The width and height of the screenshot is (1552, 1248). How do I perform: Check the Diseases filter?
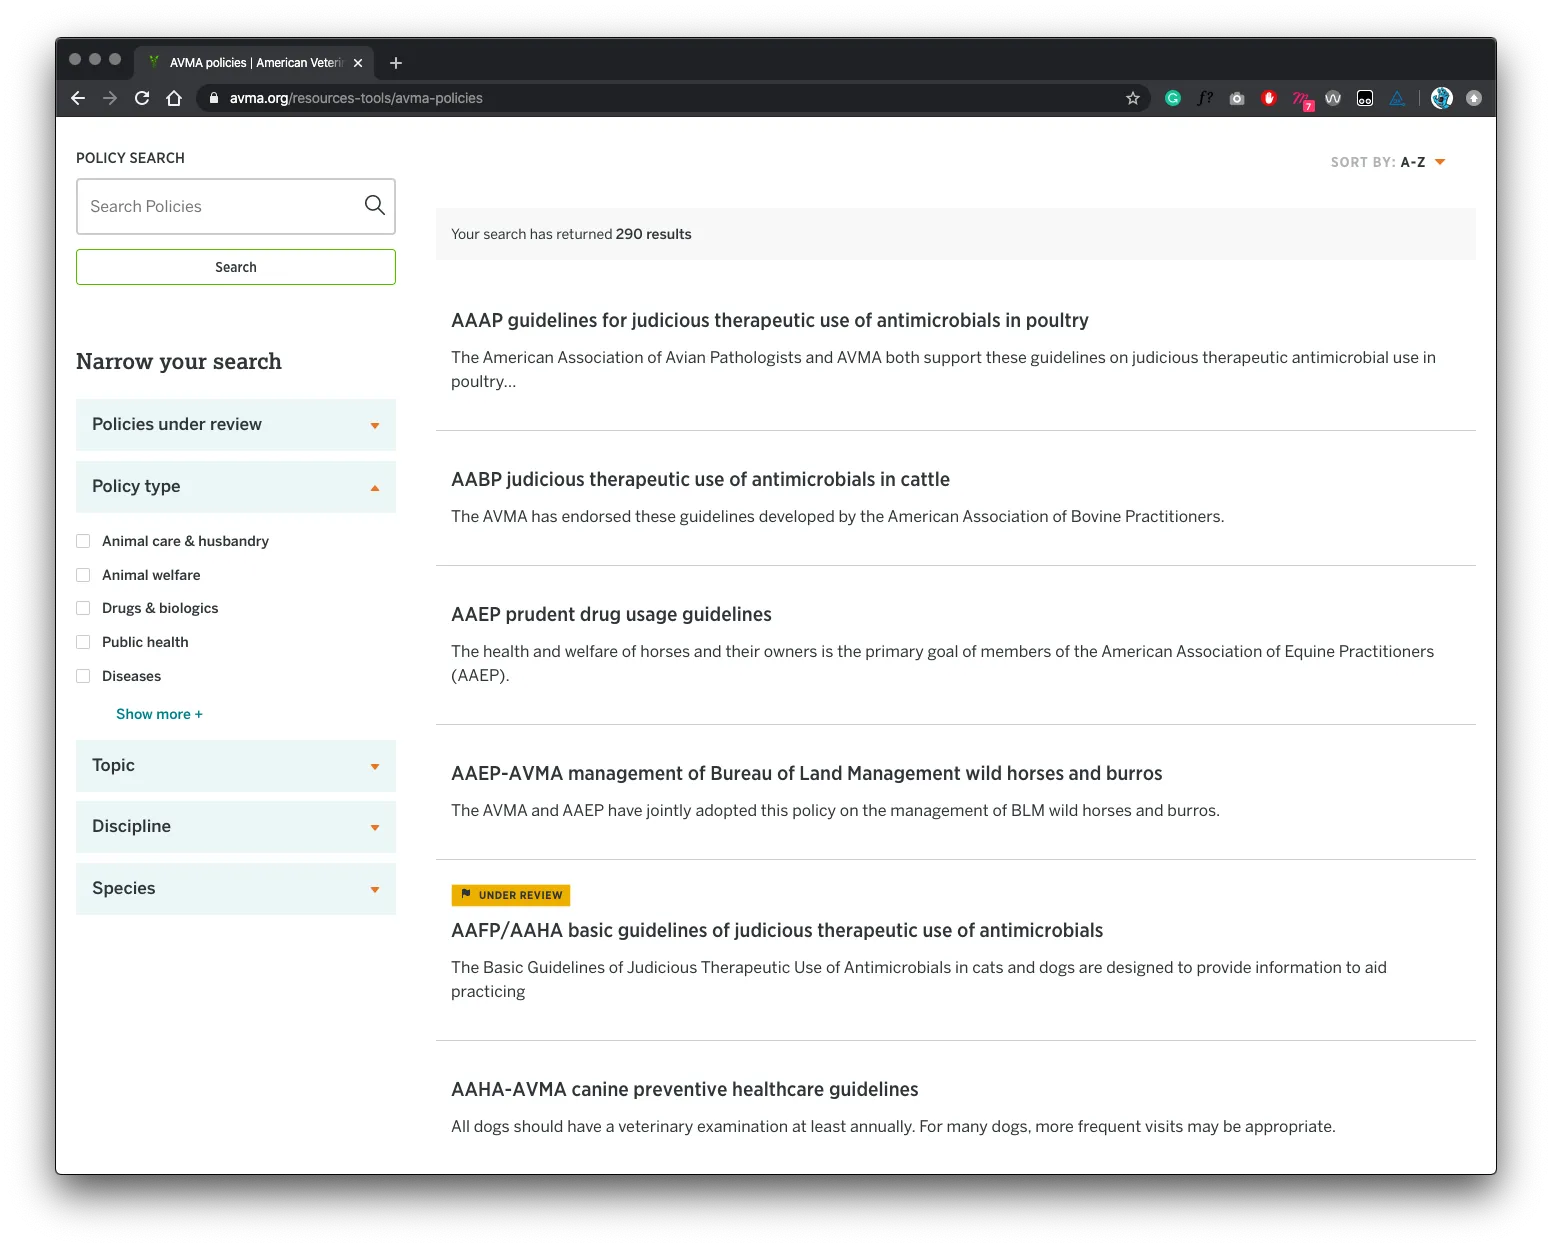83,676
